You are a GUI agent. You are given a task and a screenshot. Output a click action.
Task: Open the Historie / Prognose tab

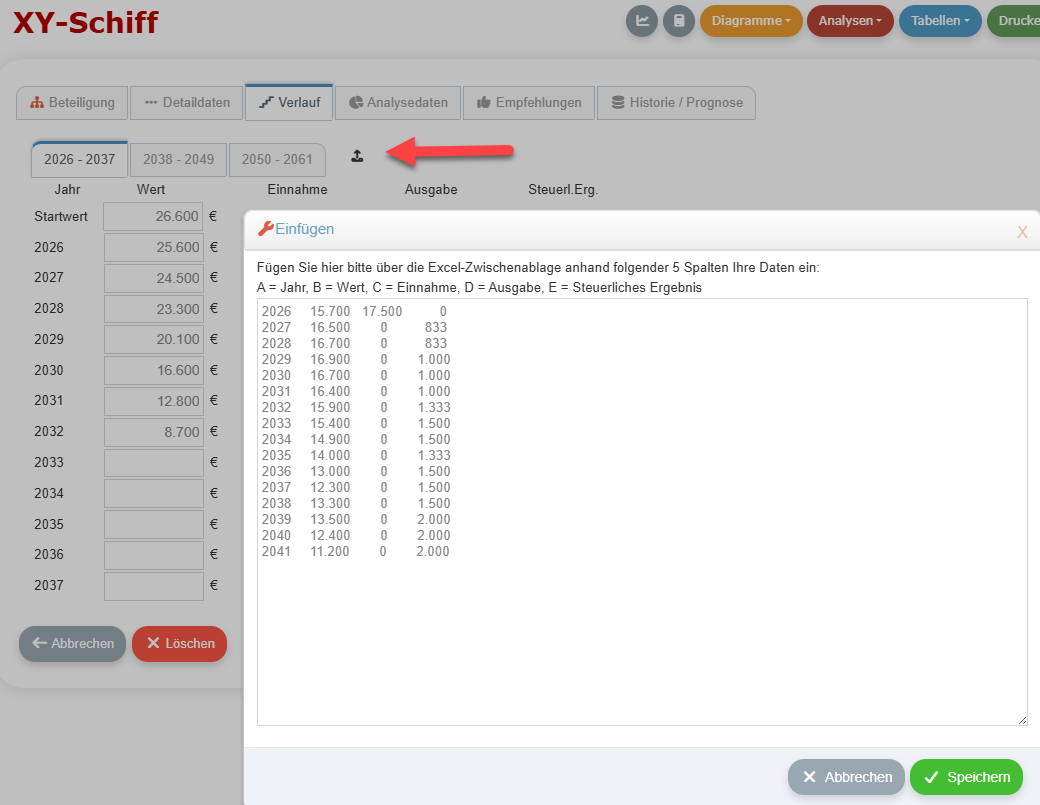pyautogui.click(x=676, y=102)
